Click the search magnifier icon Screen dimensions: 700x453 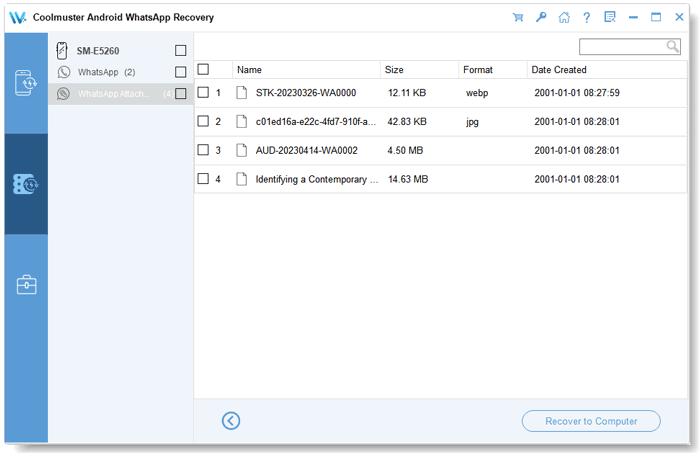pyautogui.click(x=673, y=46)
